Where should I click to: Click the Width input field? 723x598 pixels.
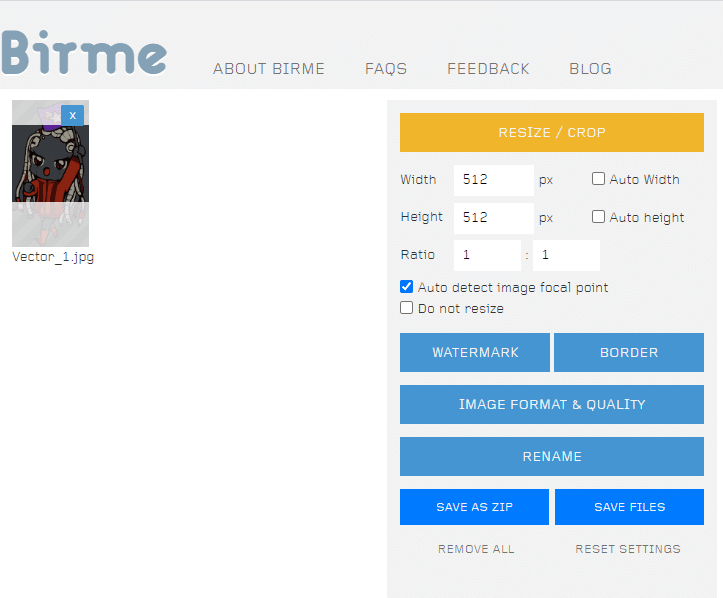tap(494, 179)
